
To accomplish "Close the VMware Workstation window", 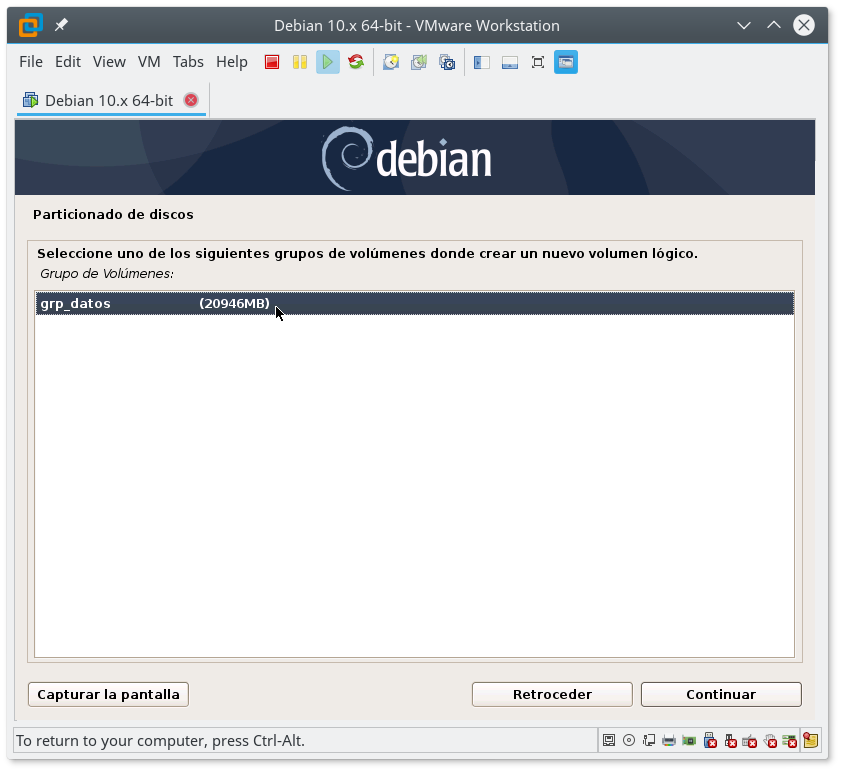I will click(x=803, y=25).
